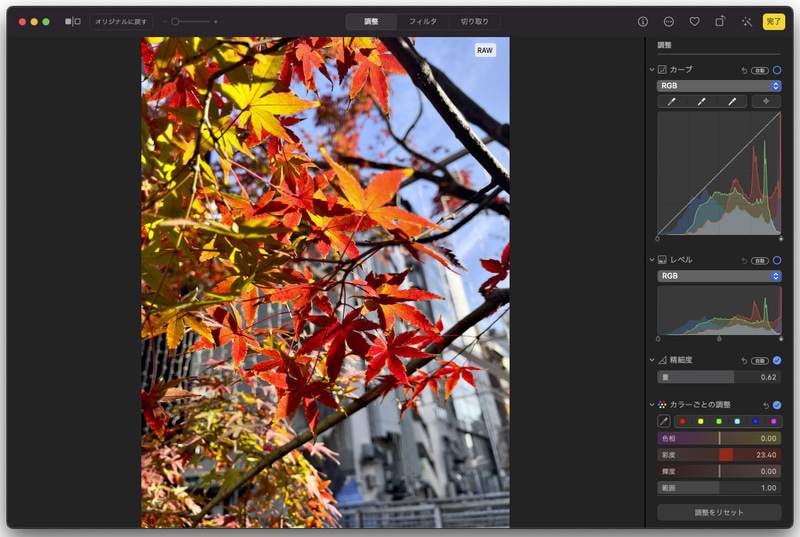Click the zoom in plus icon
800x537 pixels.
pos(216,21)
